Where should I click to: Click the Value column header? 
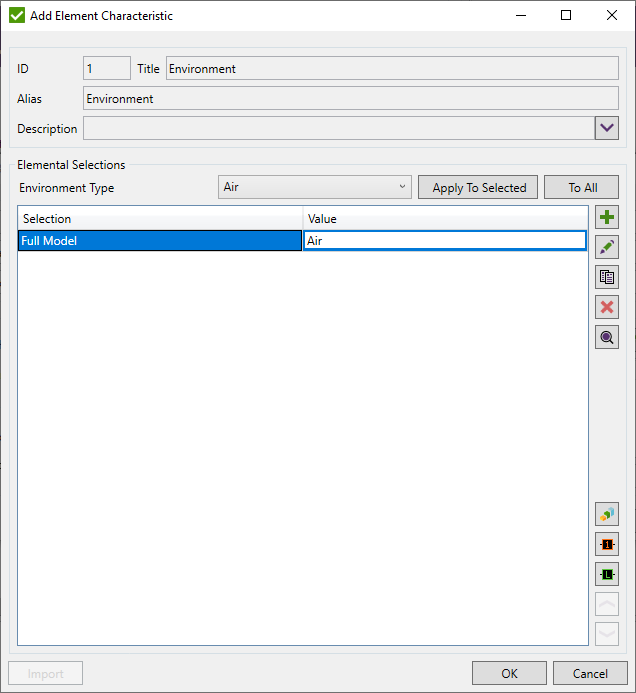(x=444, y=219)
